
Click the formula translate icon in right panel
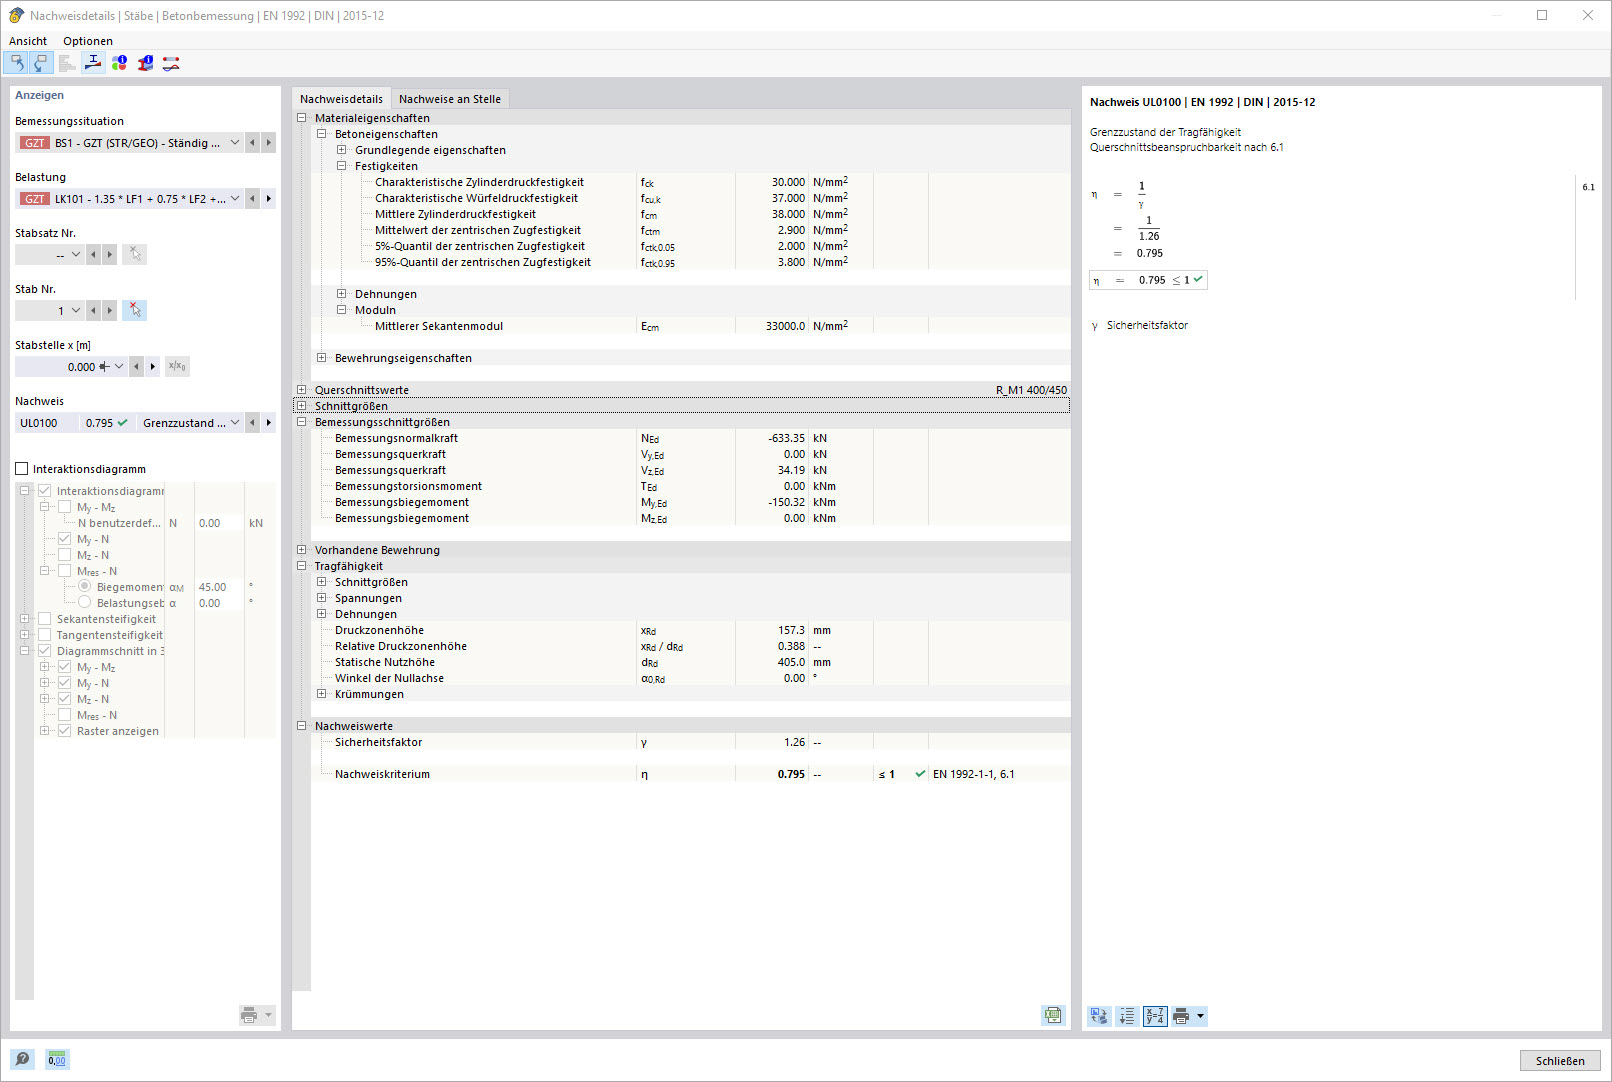(x=1099, y=1016)
